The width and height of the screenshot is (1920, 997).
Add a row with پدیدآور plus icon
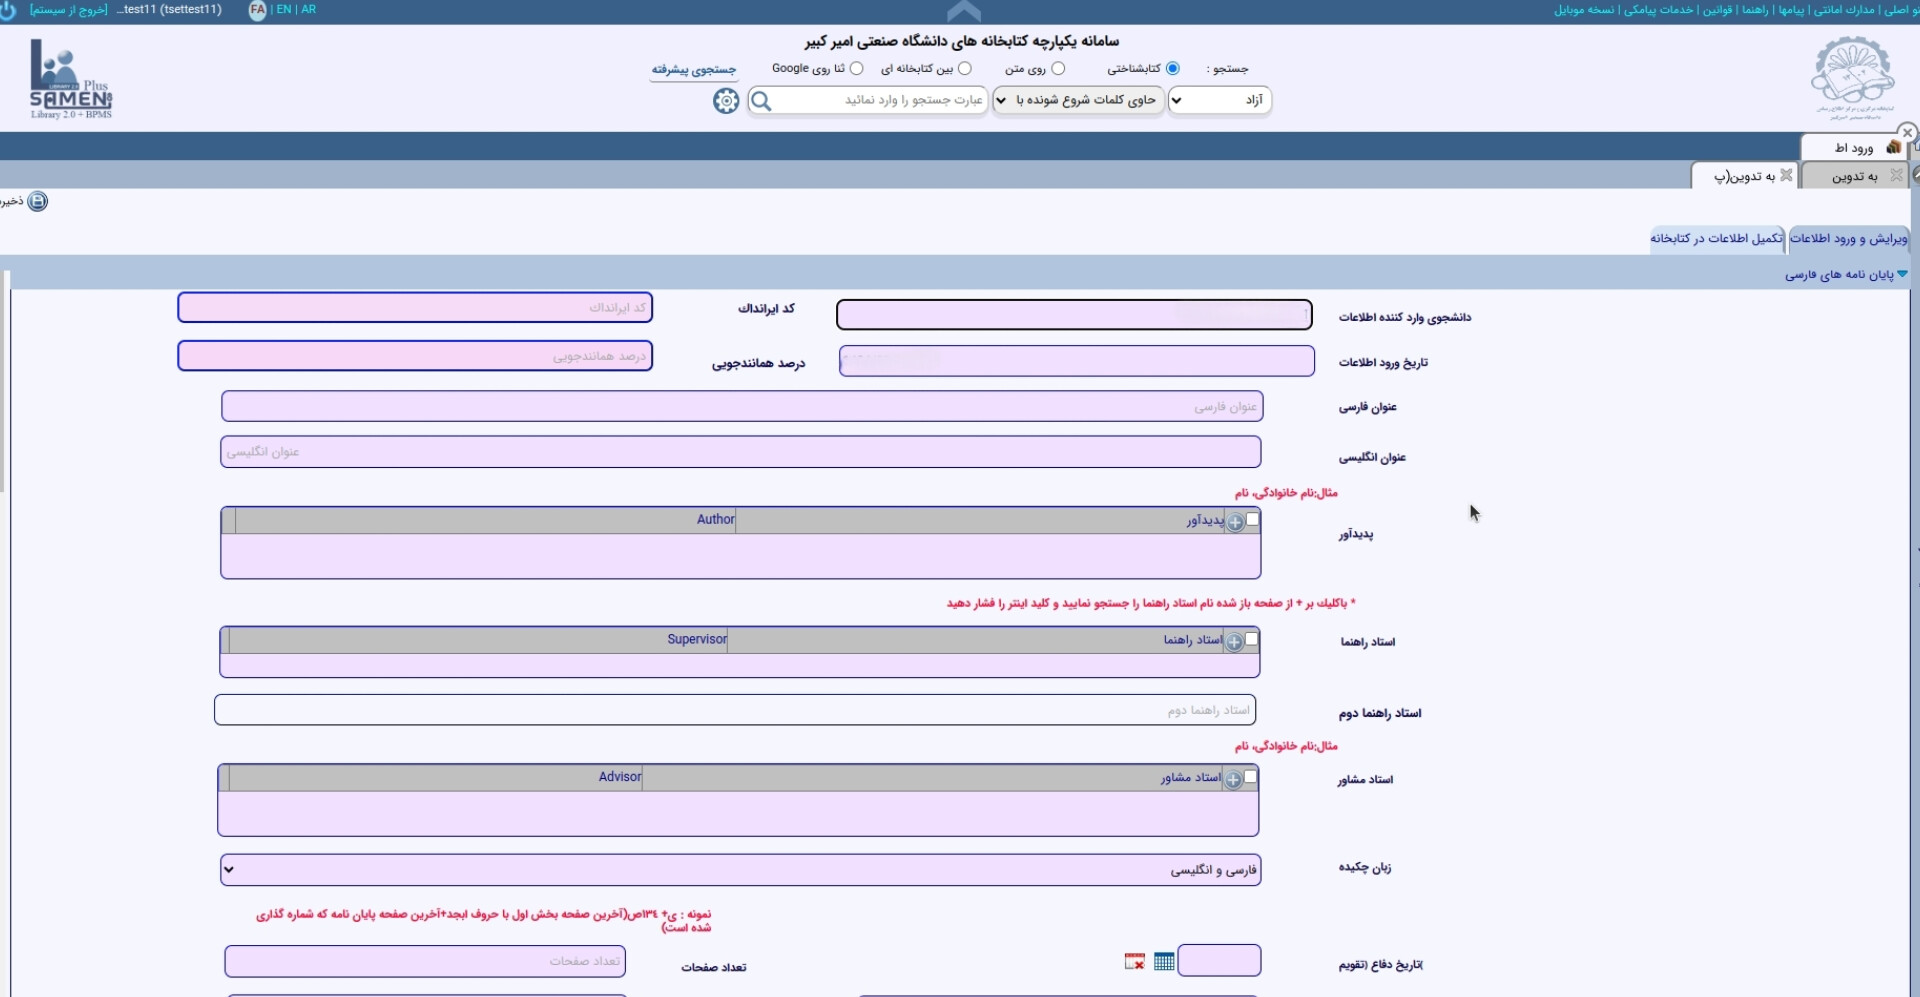point(1236,522)
